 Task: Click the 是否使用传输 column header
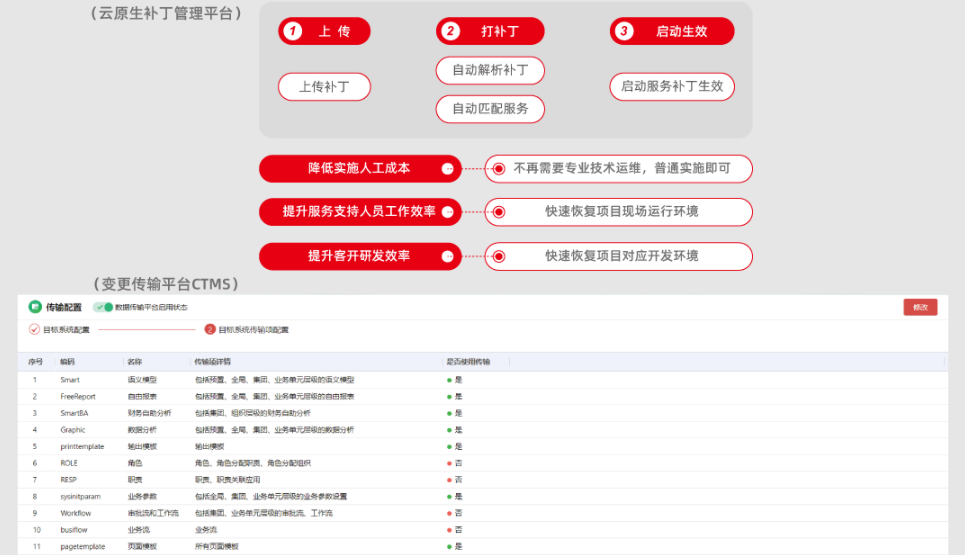(x=468, y=361)
